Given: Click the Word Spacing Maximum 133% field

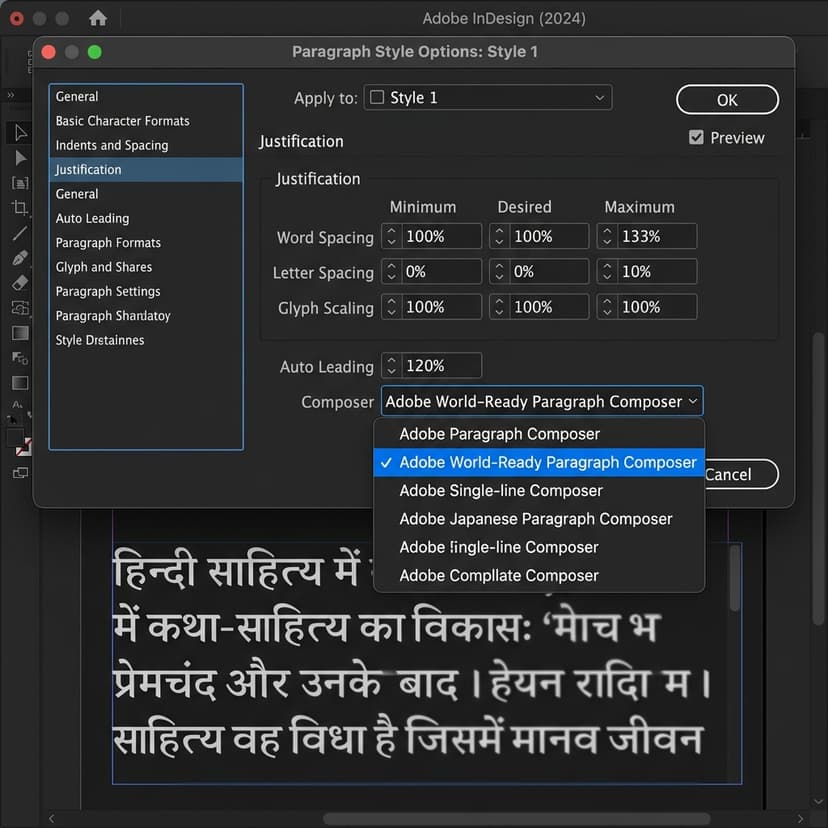Looking at the screenshot, I should tap(656, 236).
